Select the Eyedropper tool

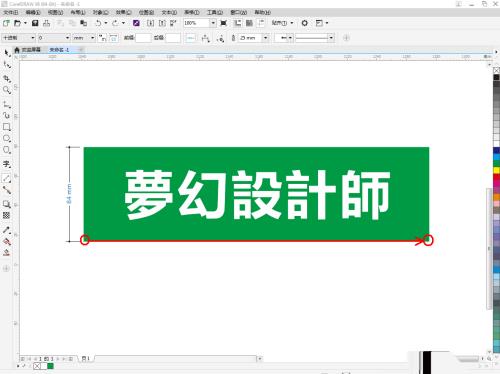(7, 230)
